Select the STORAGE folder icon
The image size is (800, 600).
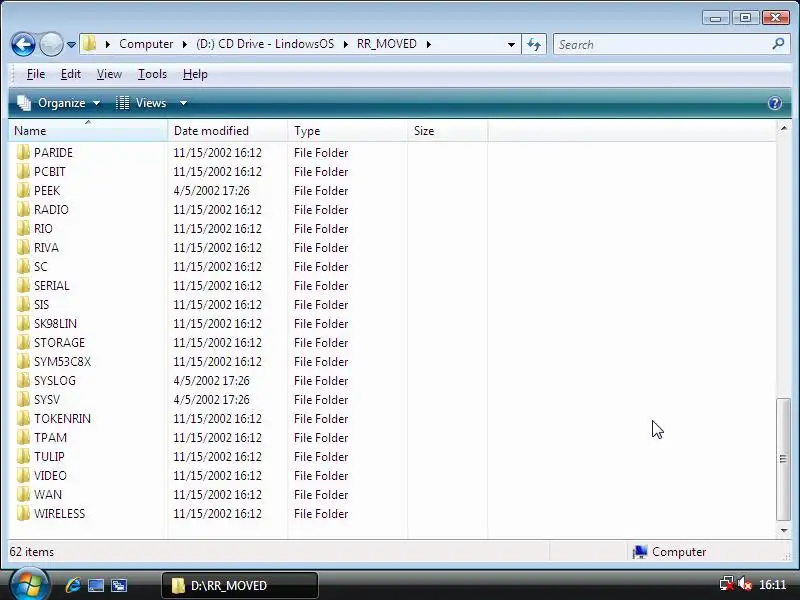point(23,342)
